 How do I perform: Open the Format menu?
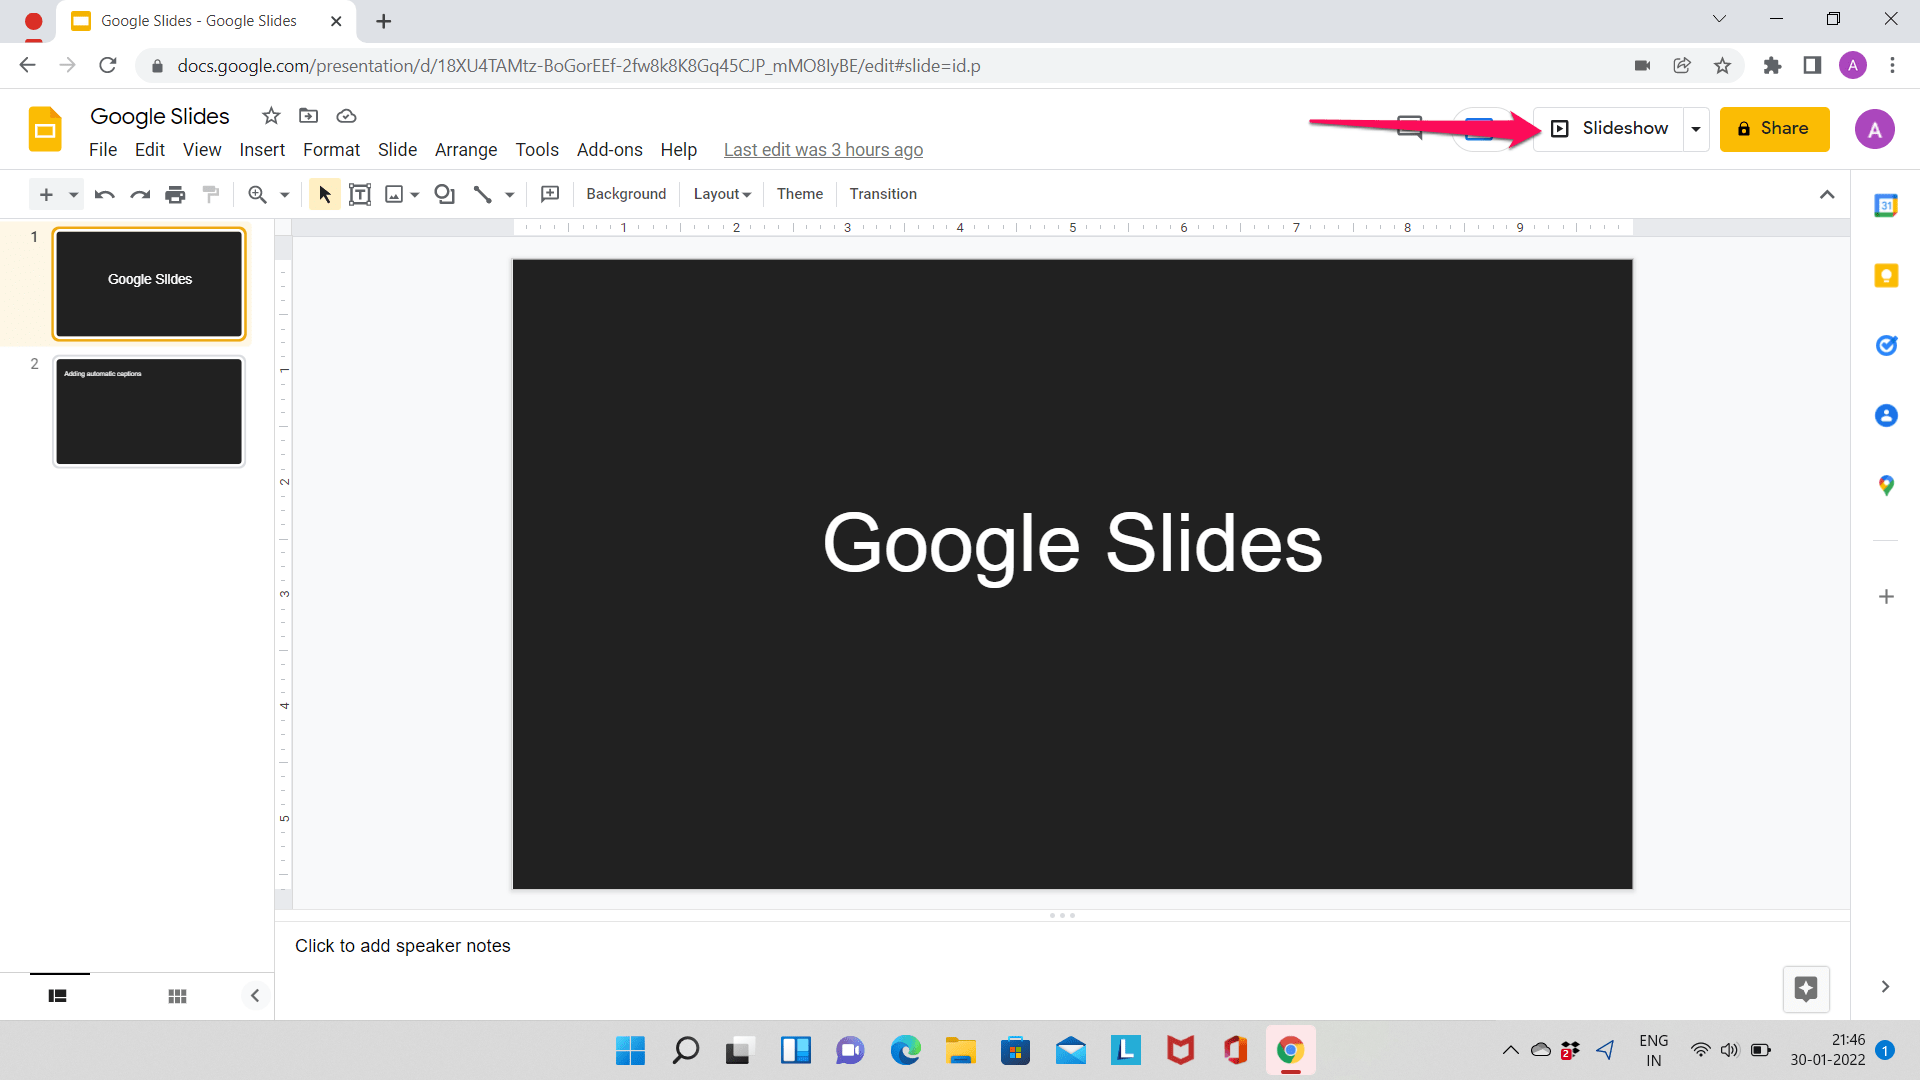click(331, 150)
